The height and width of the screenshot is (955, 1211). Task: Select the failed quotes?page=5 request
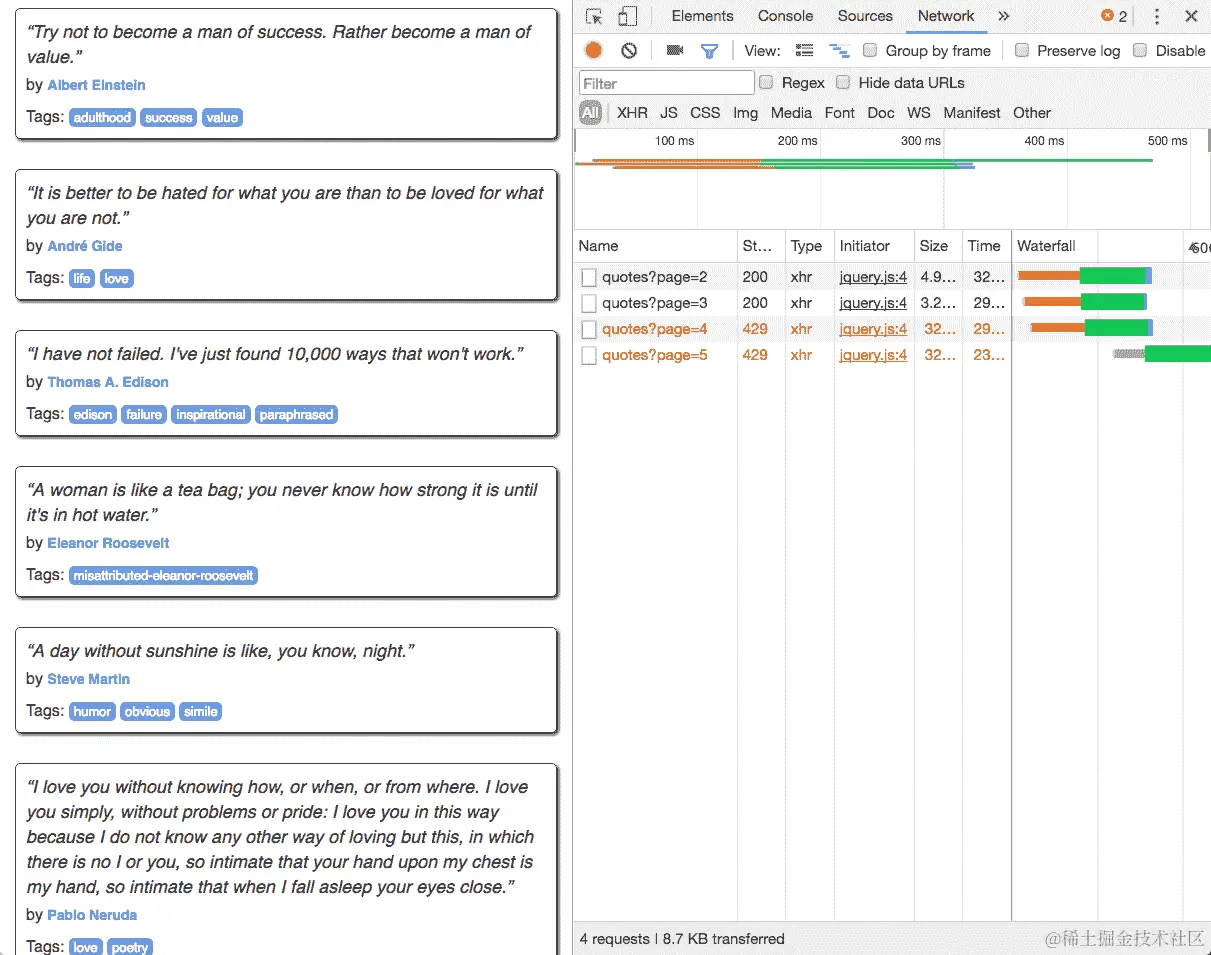[655, 355]
